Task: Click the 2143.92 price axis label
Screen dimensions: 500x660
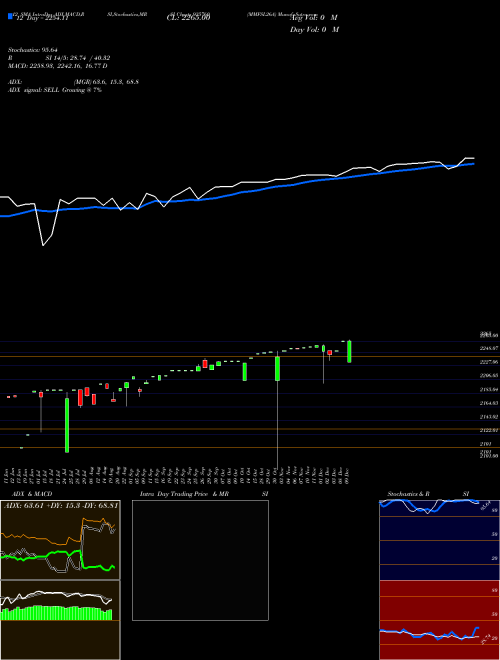Action: [489, 417]
